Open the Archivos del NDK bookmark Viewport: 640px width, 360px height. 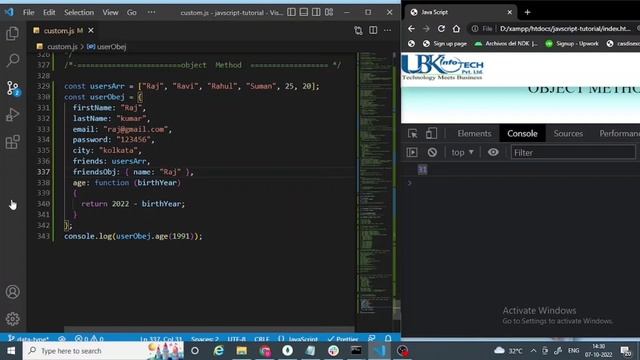[506, 44]
